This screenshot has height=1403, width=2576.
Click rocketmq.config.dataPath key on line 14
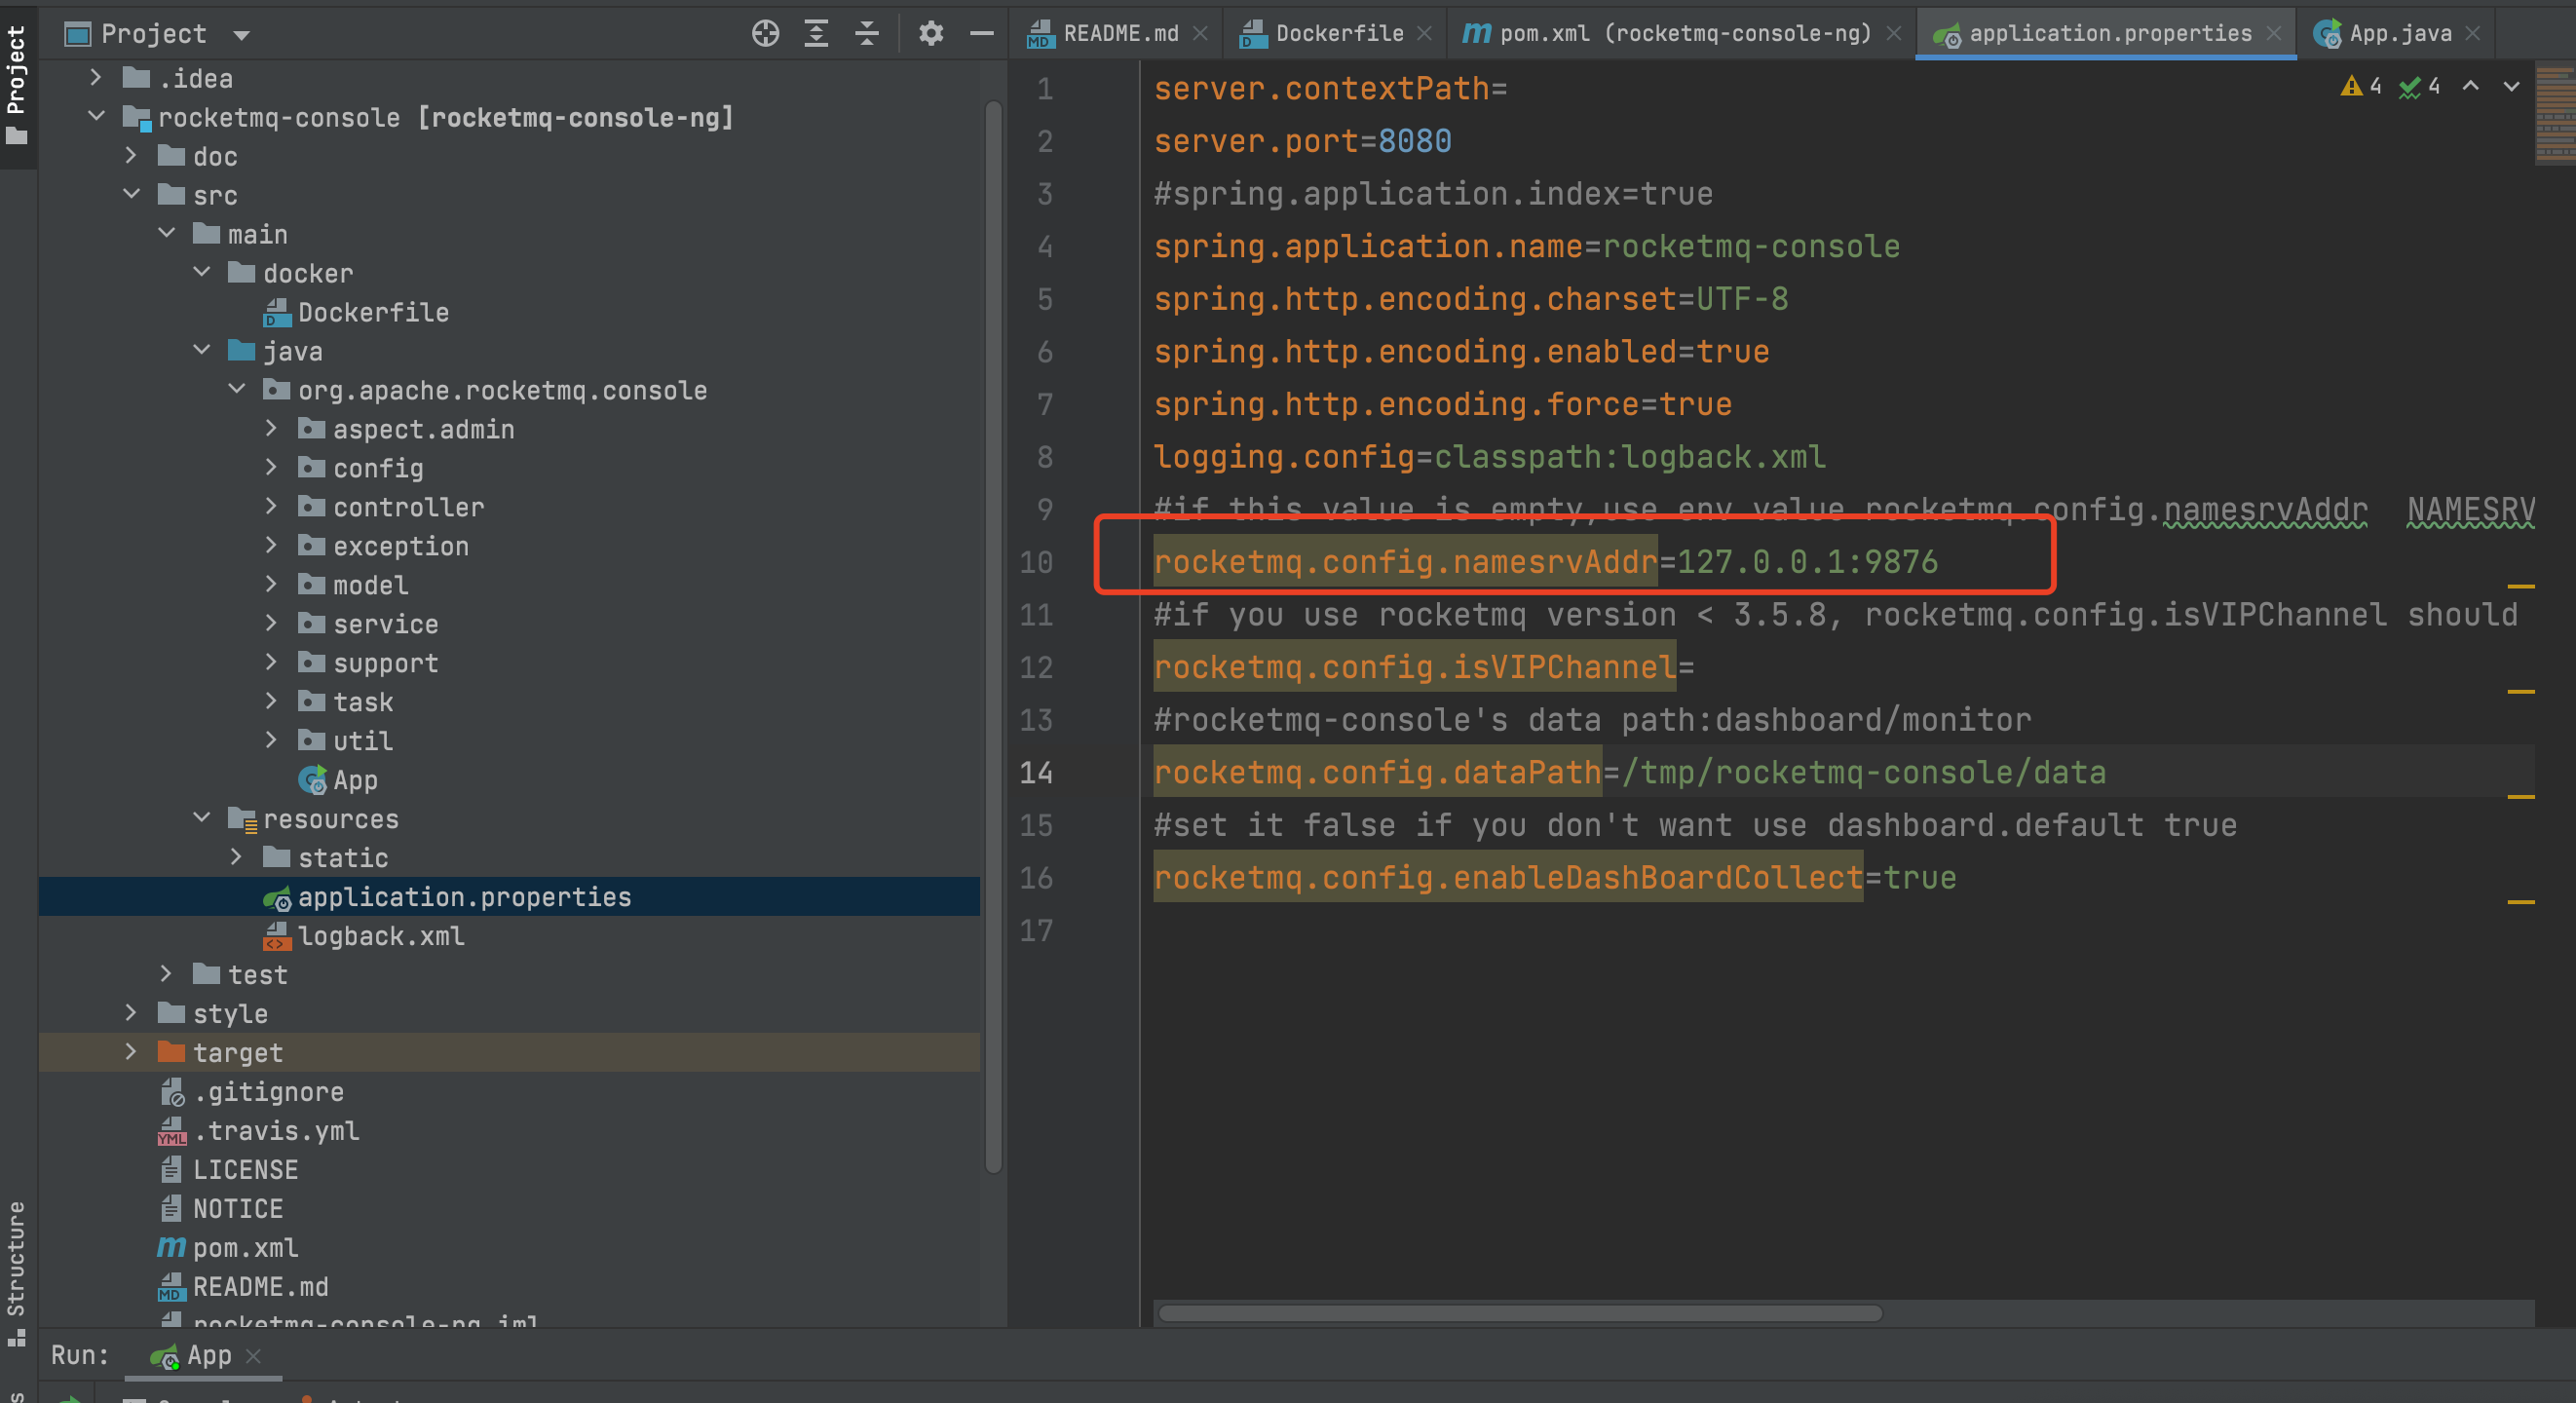1378,772
